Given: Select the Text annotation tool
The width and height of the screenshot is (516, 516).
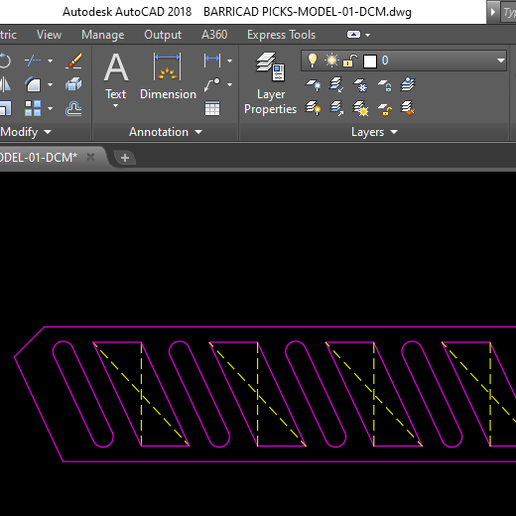Looking at the screenshot, I should click(116, 79).
